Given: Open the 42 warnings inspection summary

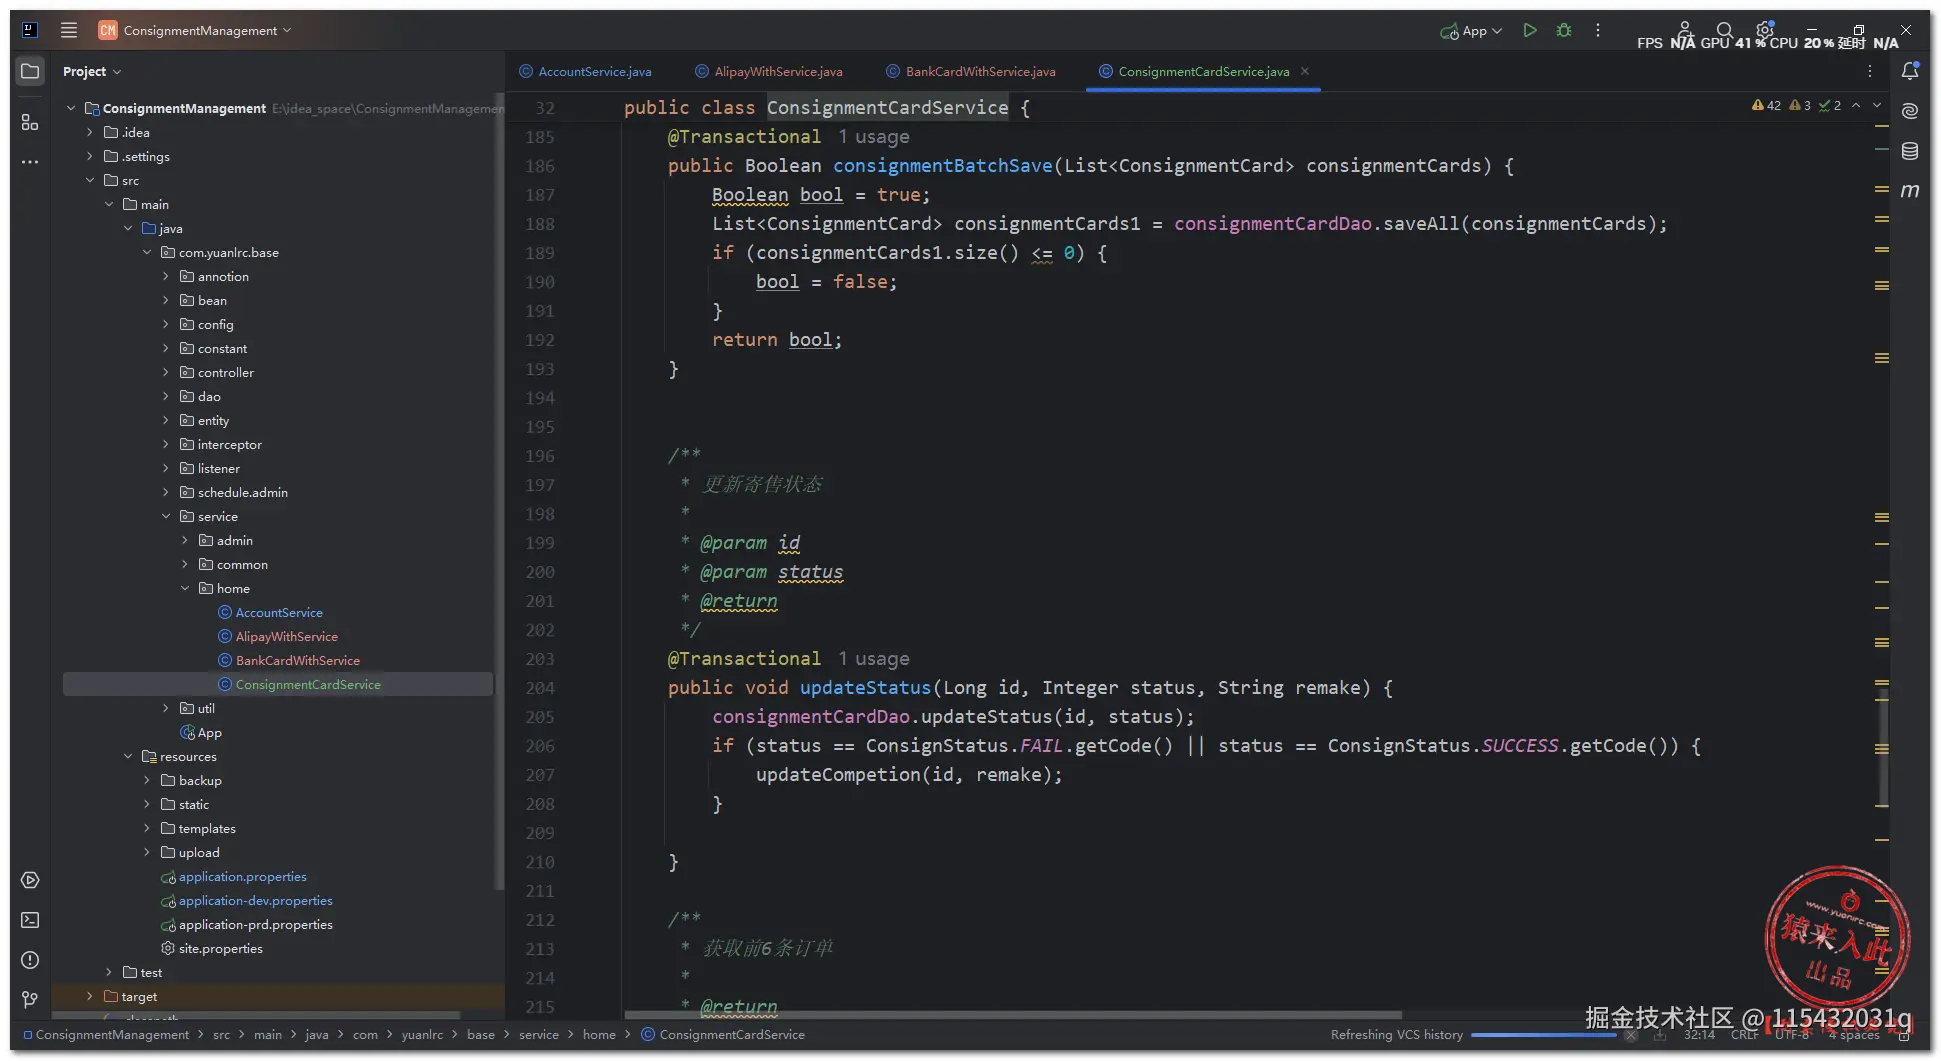Looking at the screenshot, I should 1766,105.
